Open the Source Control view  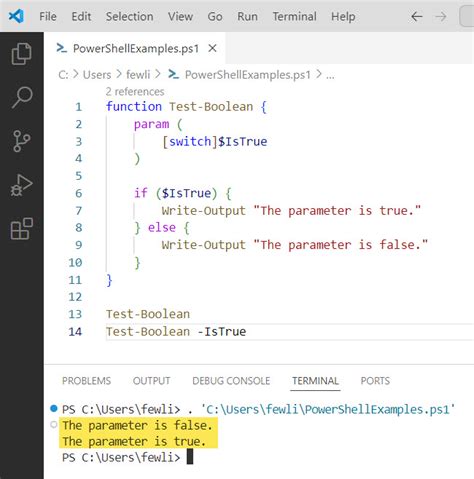[x=22, y=141]
